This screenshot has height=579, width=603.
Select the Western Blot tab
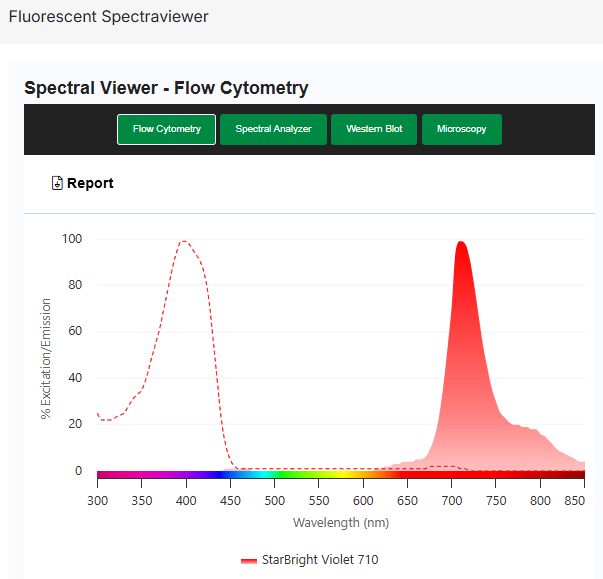(x=374, y=129)
